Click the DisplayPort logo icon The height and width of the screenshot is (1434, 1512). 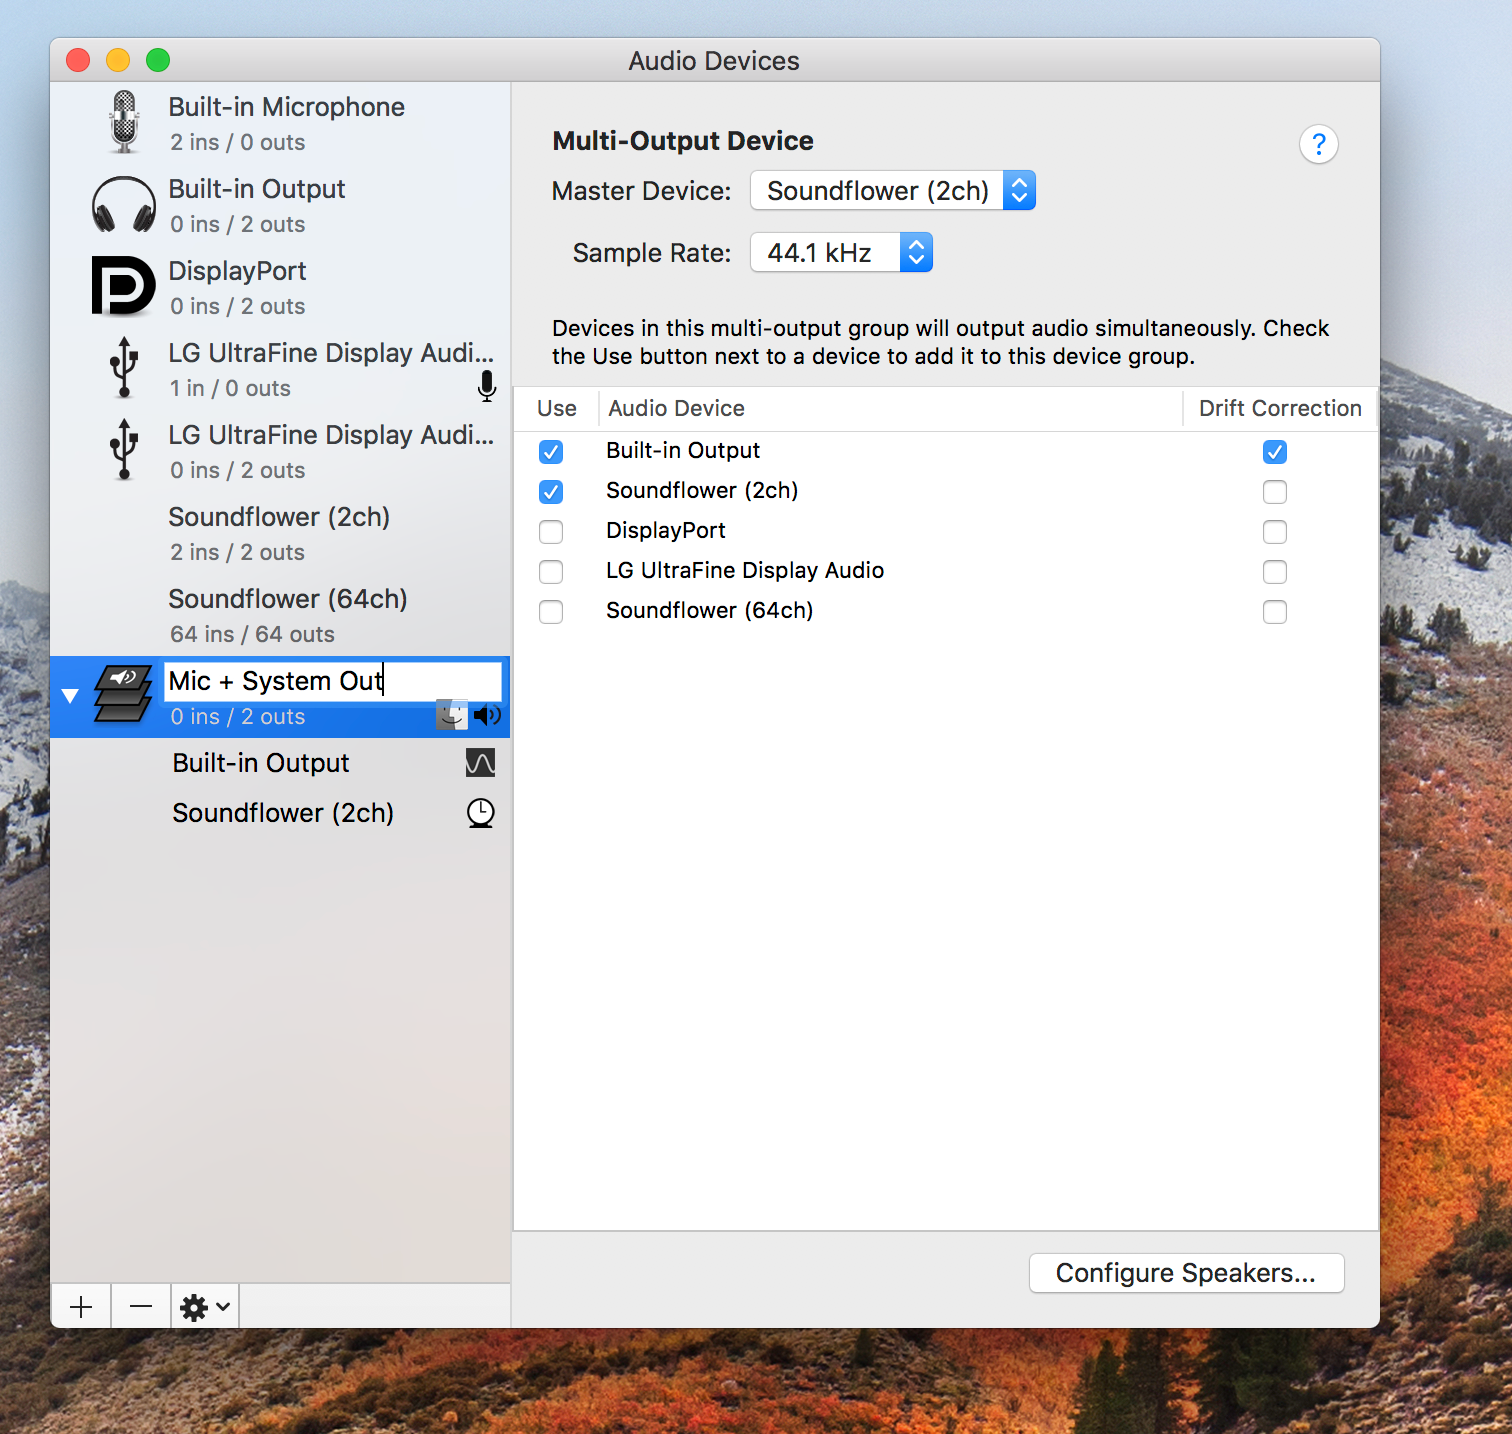pos(124,286)
